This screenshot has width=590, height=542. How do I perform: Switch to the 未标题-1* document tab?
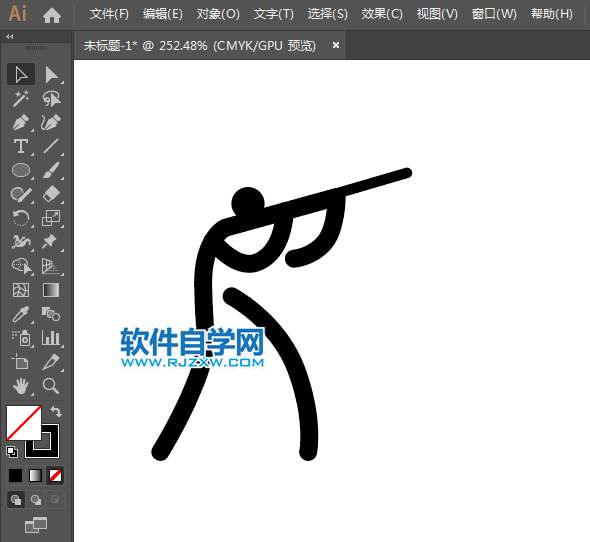(199, 46)
